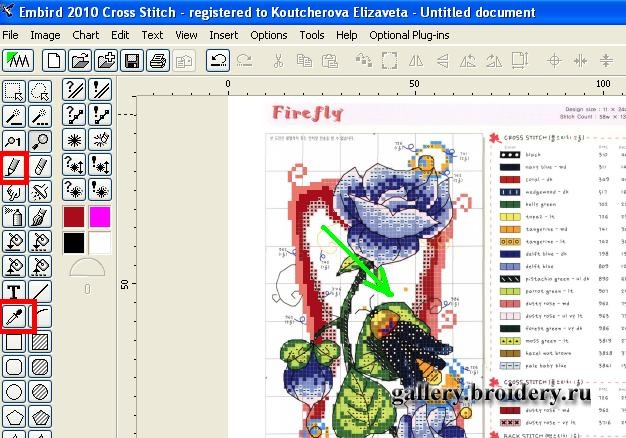Click the flip horizontal mirror icon
Viewport: 626px width, 438px height.
coord(416,61)
